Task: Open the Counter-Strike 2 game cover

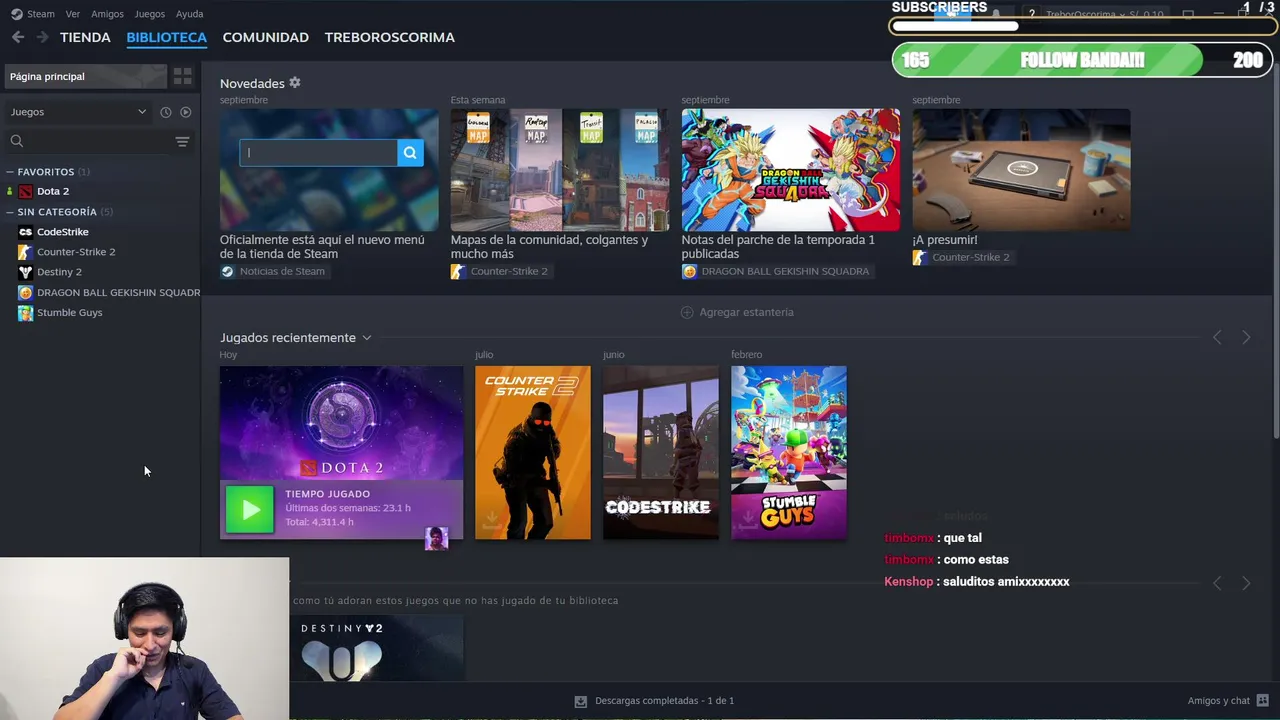Action: [533, 453]
